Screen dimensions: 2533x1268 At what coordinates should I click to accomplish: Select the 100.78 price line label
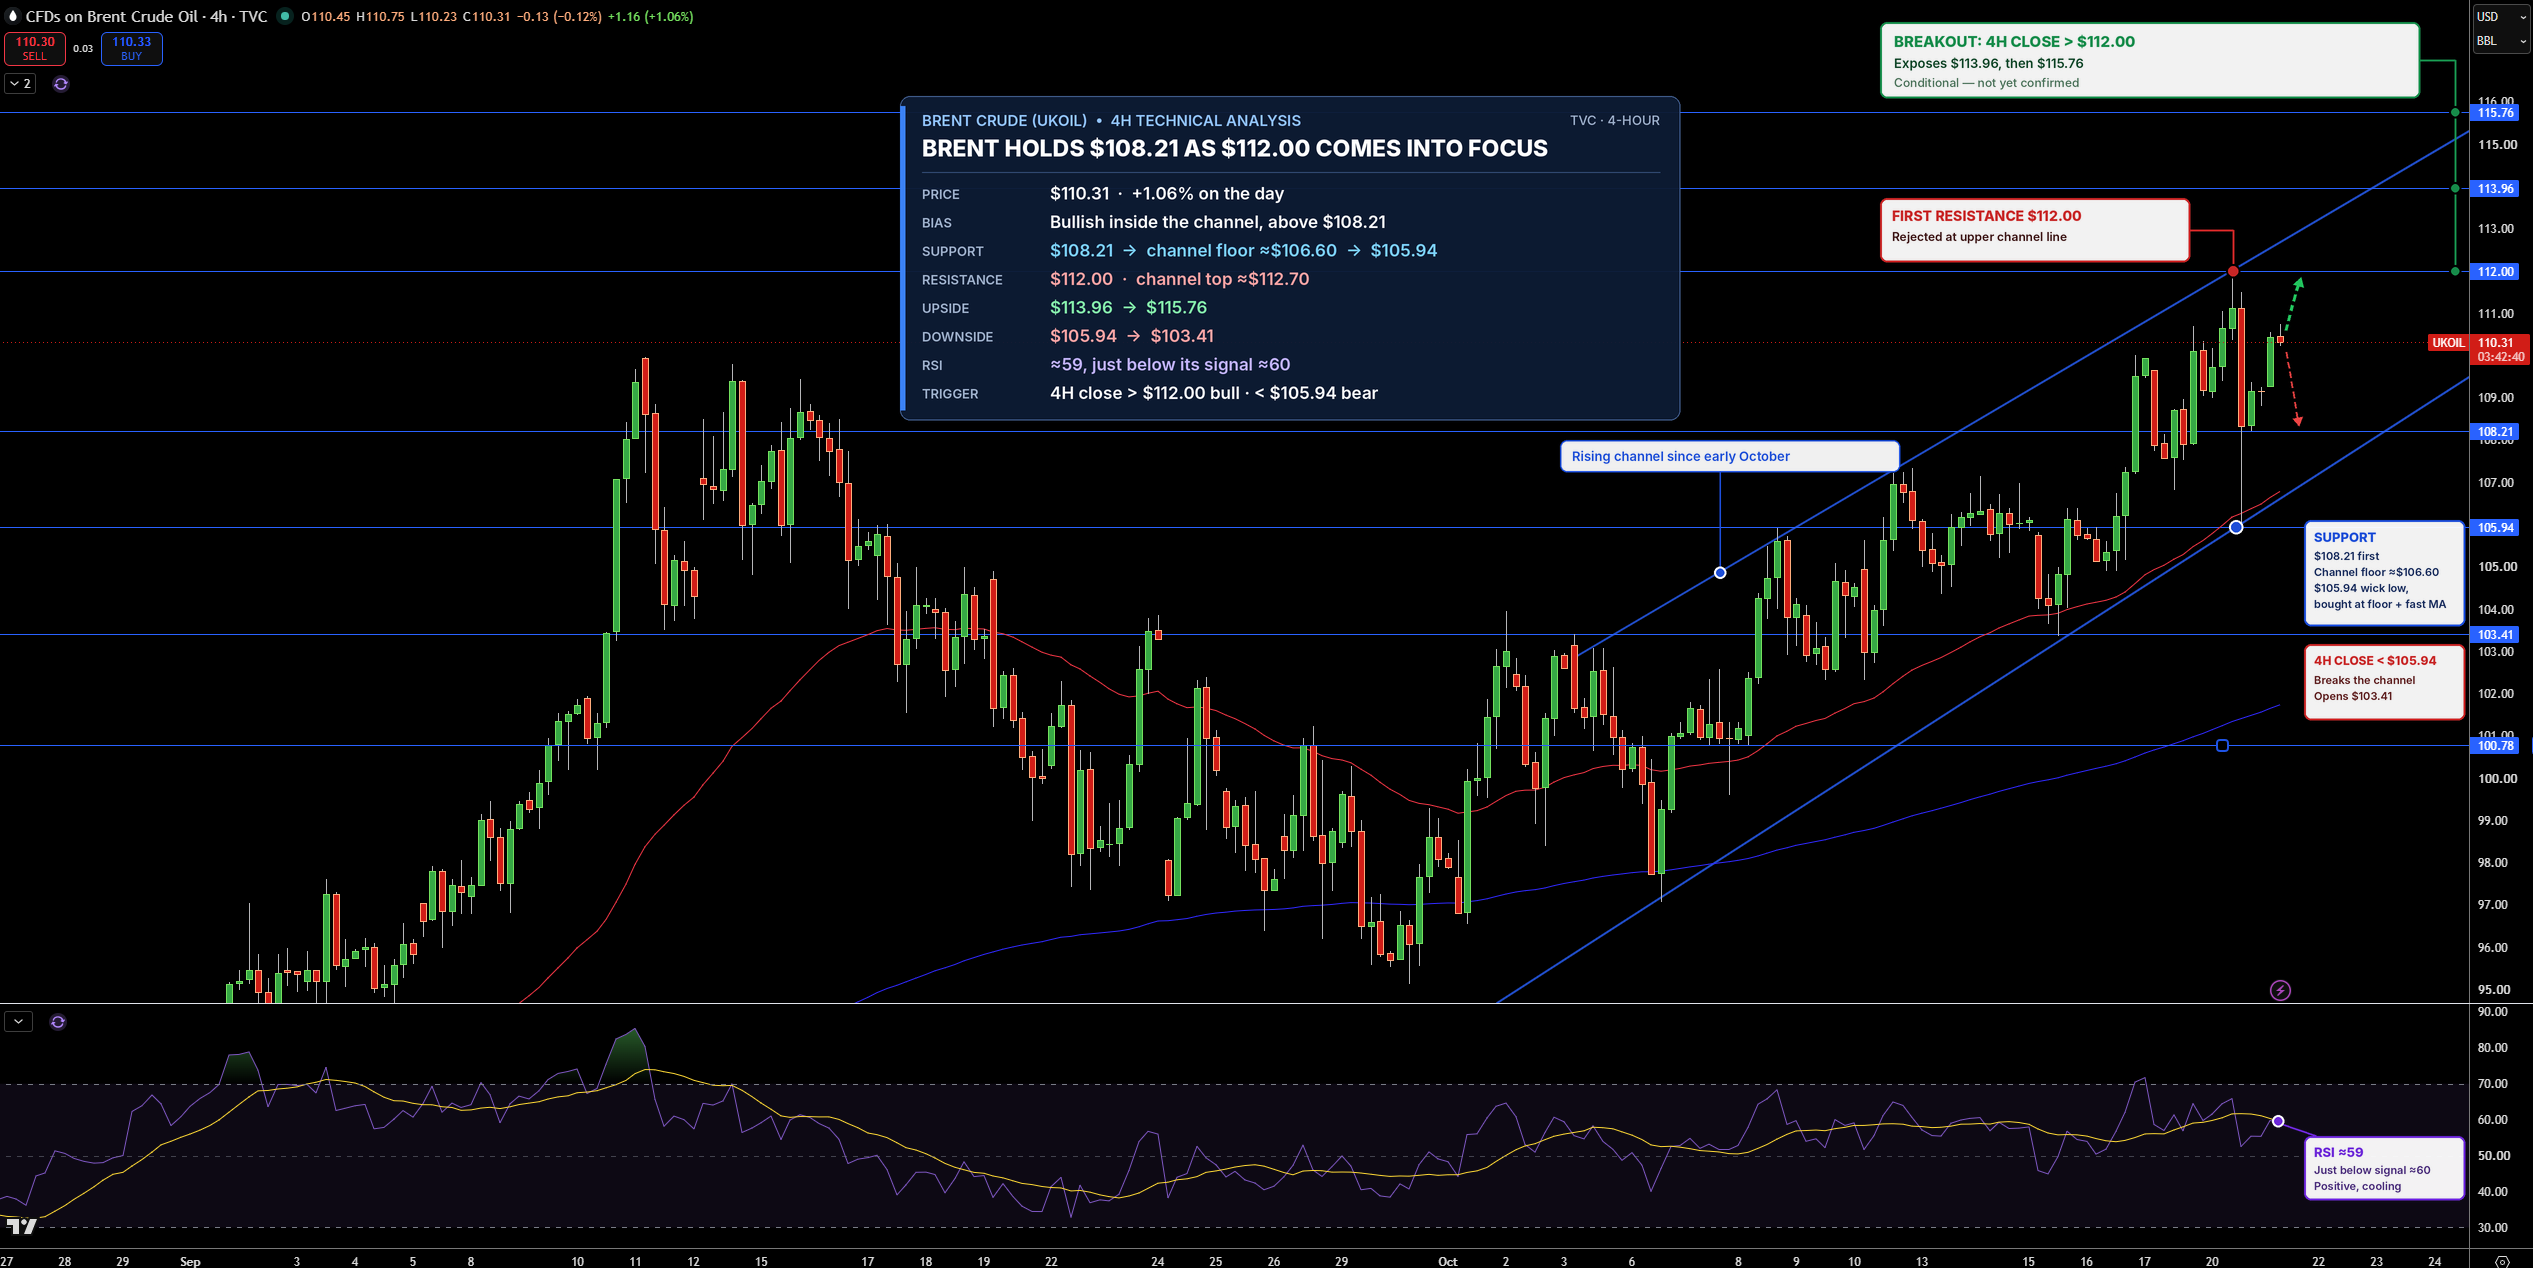pyautogui.click(x=2496, y=745)
